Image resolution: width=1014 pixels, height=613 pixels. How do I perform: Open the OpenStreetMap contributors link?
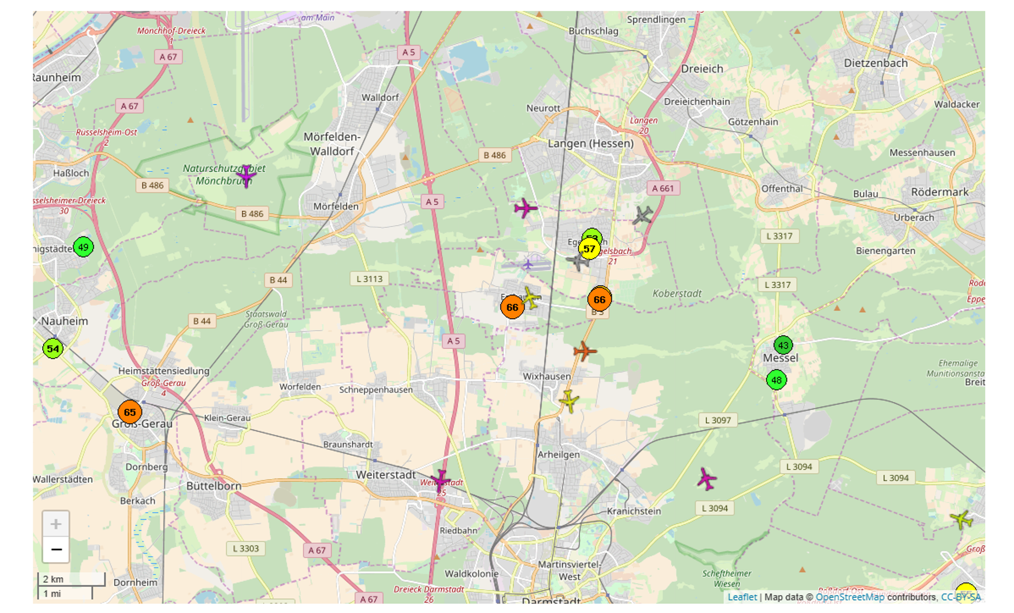[x=850, y=597]
